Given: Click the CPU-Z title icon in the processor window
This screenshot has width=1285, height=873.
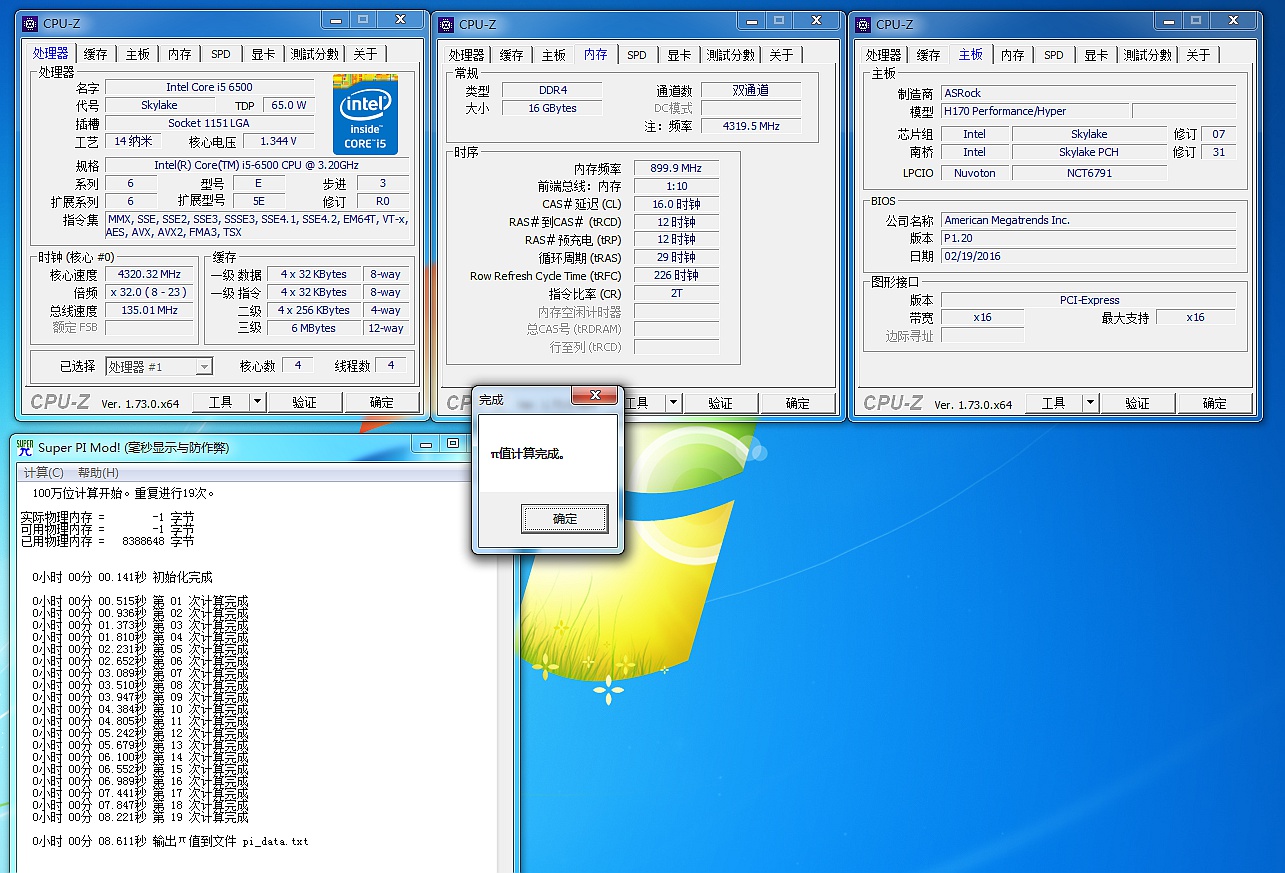Looking at the screenshot, I should click(30, 23).
